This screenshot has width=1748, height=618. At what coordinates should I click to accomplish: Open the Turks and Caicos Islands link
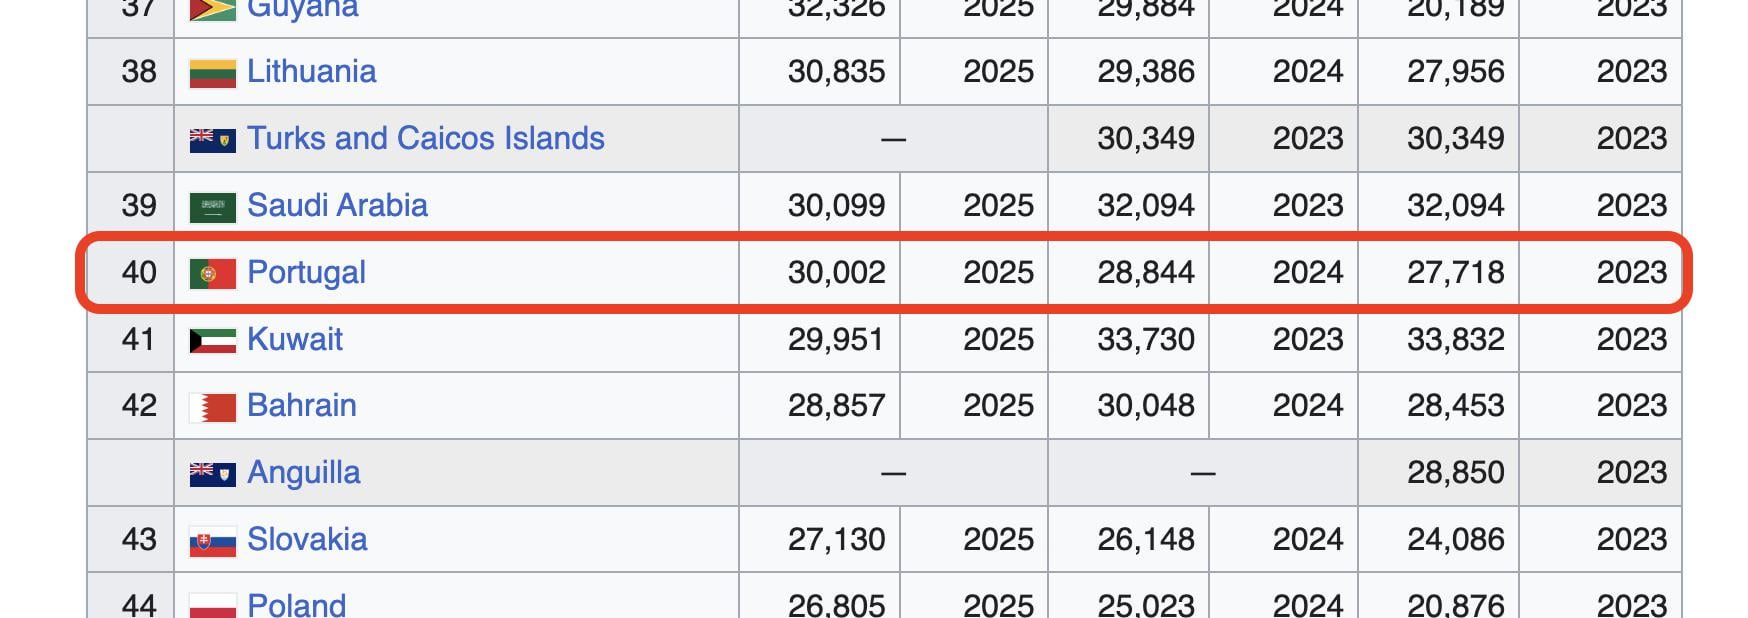[425, 138]
